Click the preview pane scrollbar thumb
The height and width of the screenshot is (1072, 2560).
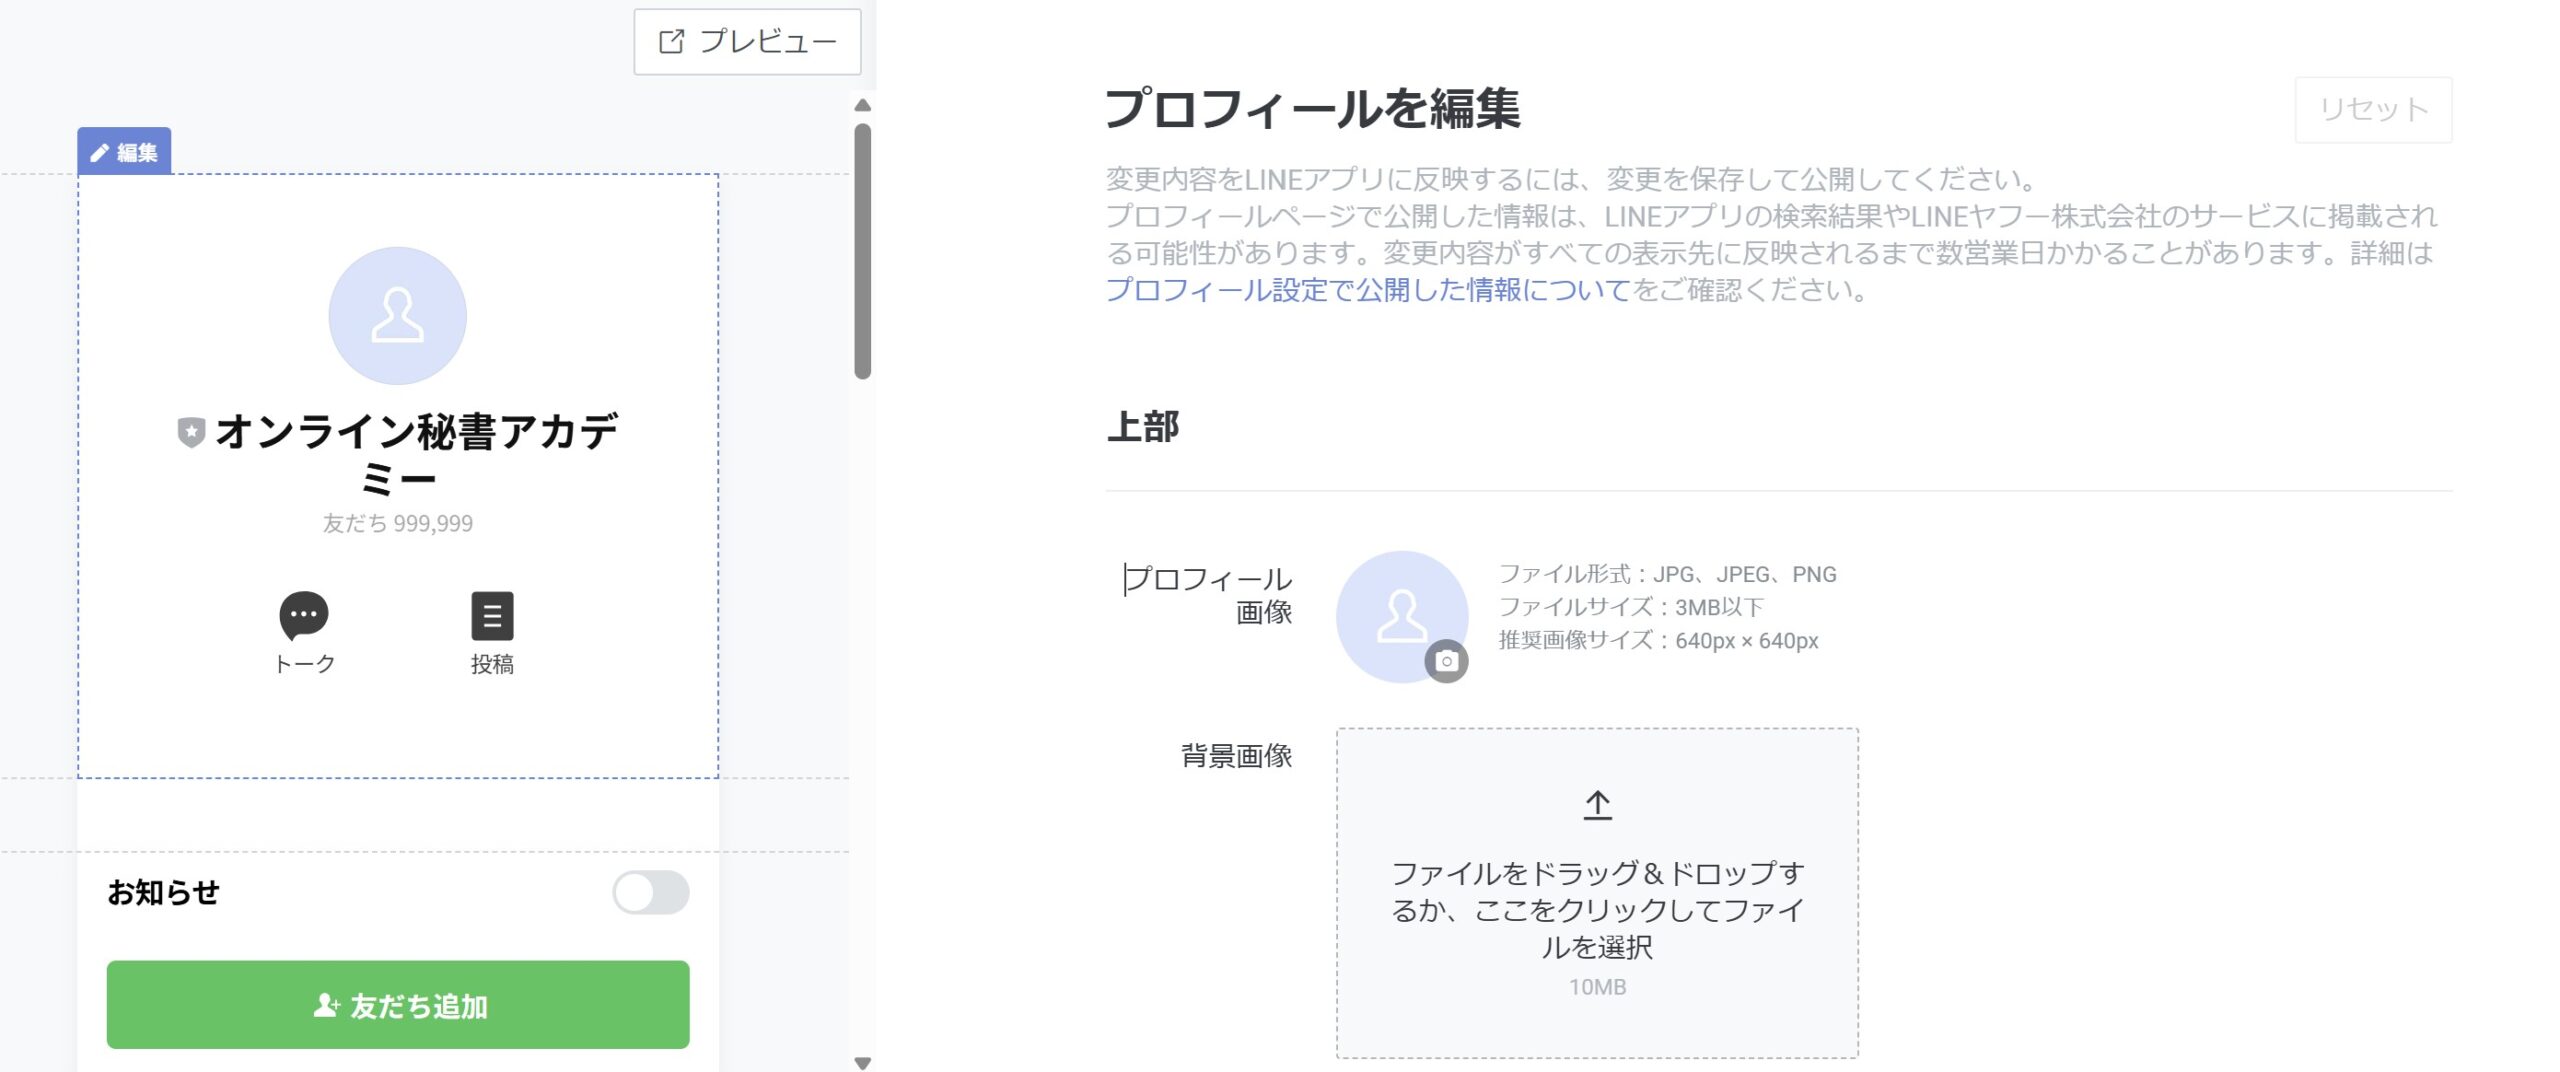(x=863, y=250)
